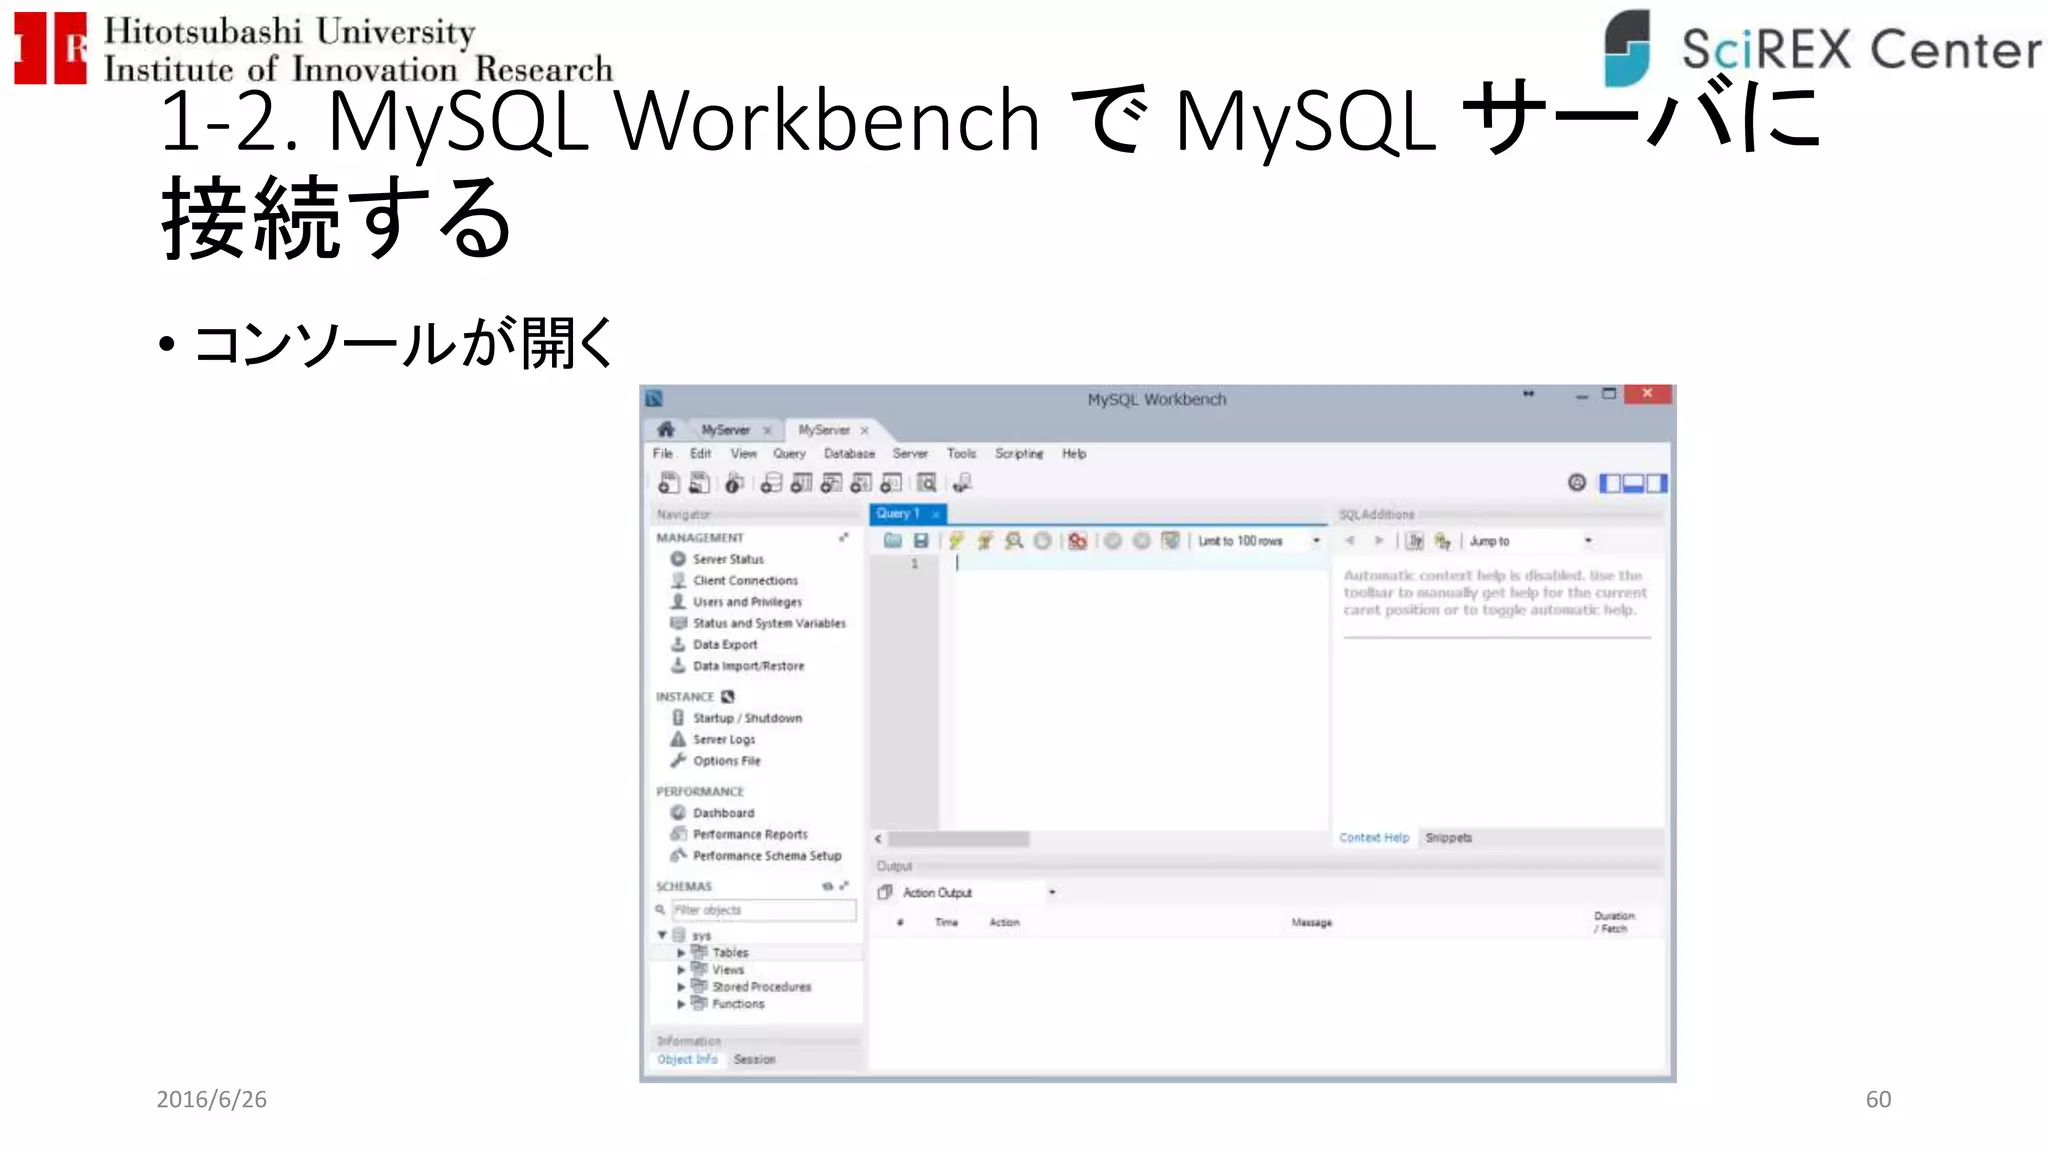Expand the Stored Procedures node

681,987
